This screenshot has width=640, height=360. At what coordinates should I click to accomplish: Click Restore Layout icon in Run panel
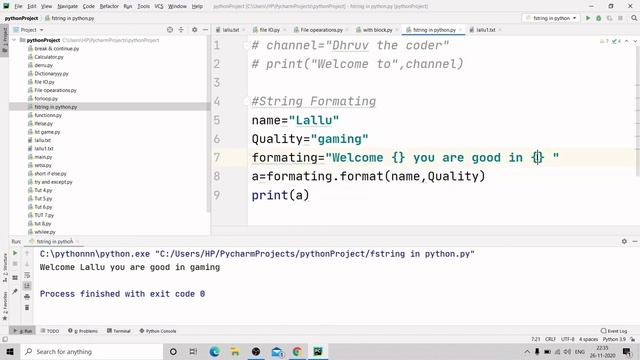point(15,278)
